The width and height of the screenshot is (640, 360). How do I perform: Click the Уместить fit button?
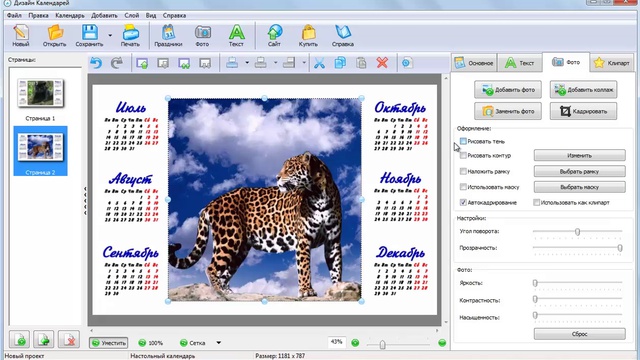(109, 343)
